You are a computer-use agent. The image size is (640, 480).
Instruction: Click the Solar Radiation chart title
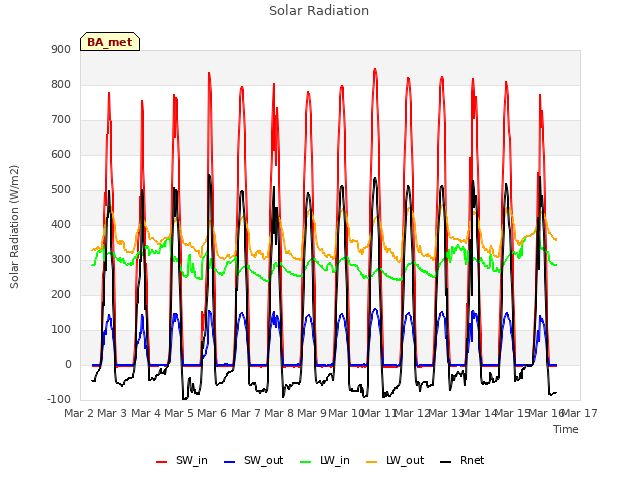[x=319, y=11]
